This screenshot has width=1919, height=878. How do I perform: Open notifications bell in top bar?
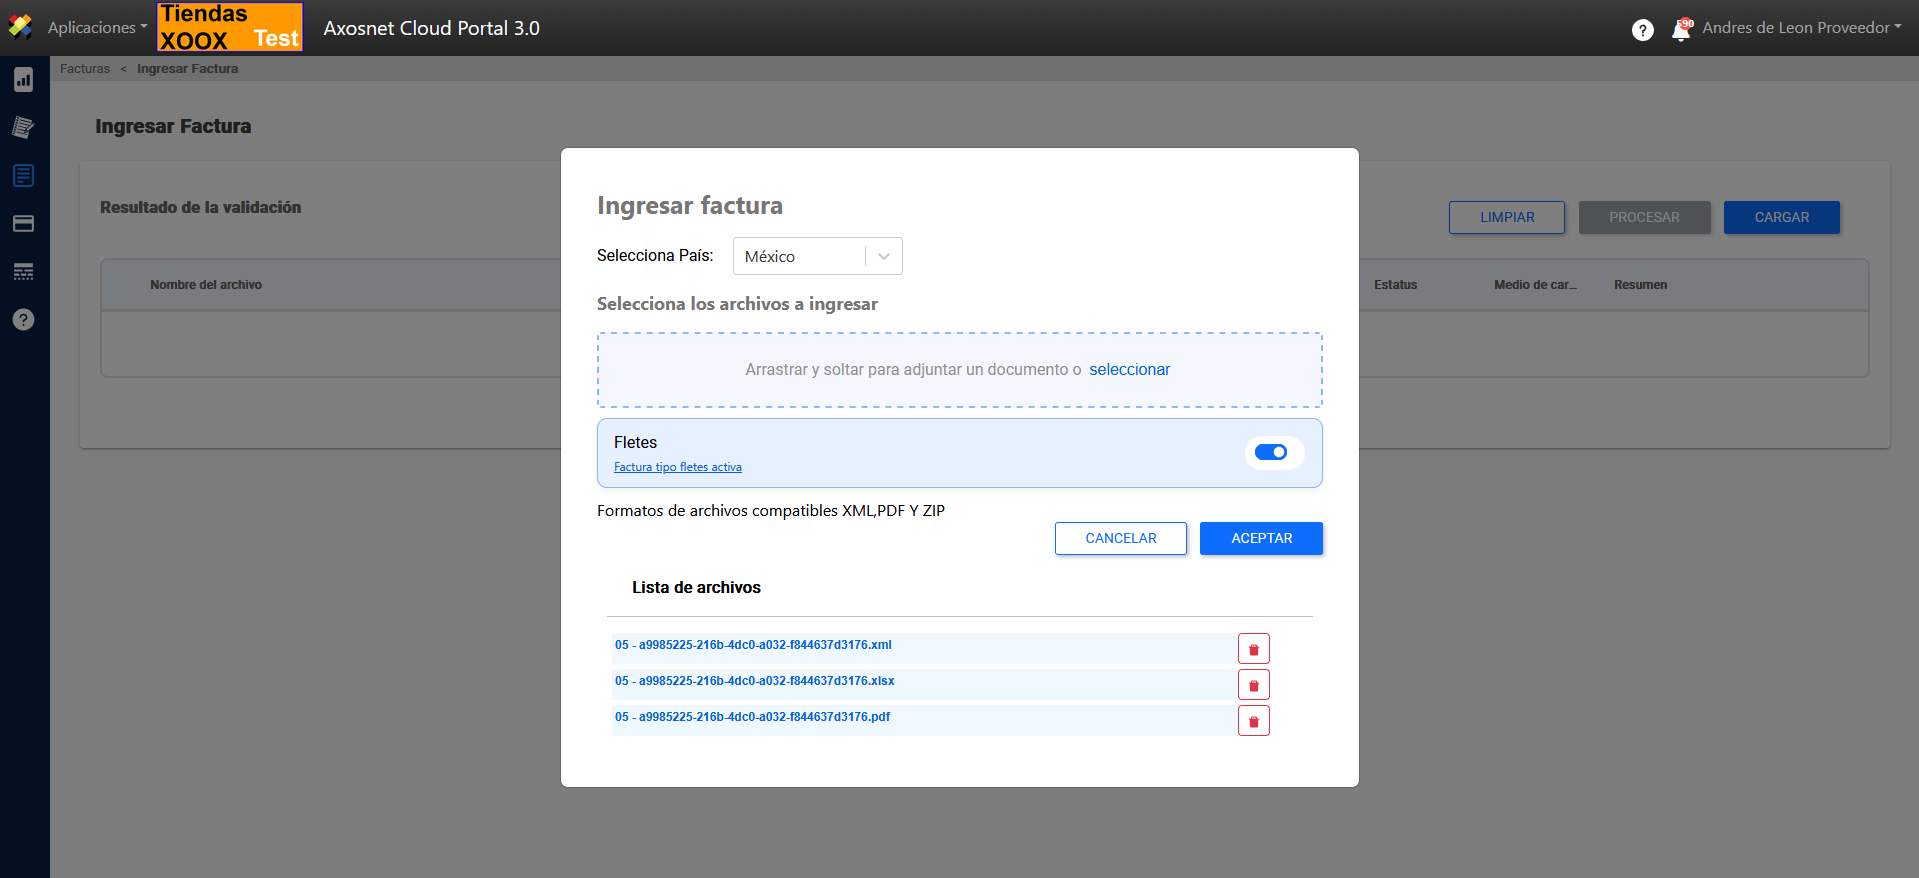(x=1681, y=30)
